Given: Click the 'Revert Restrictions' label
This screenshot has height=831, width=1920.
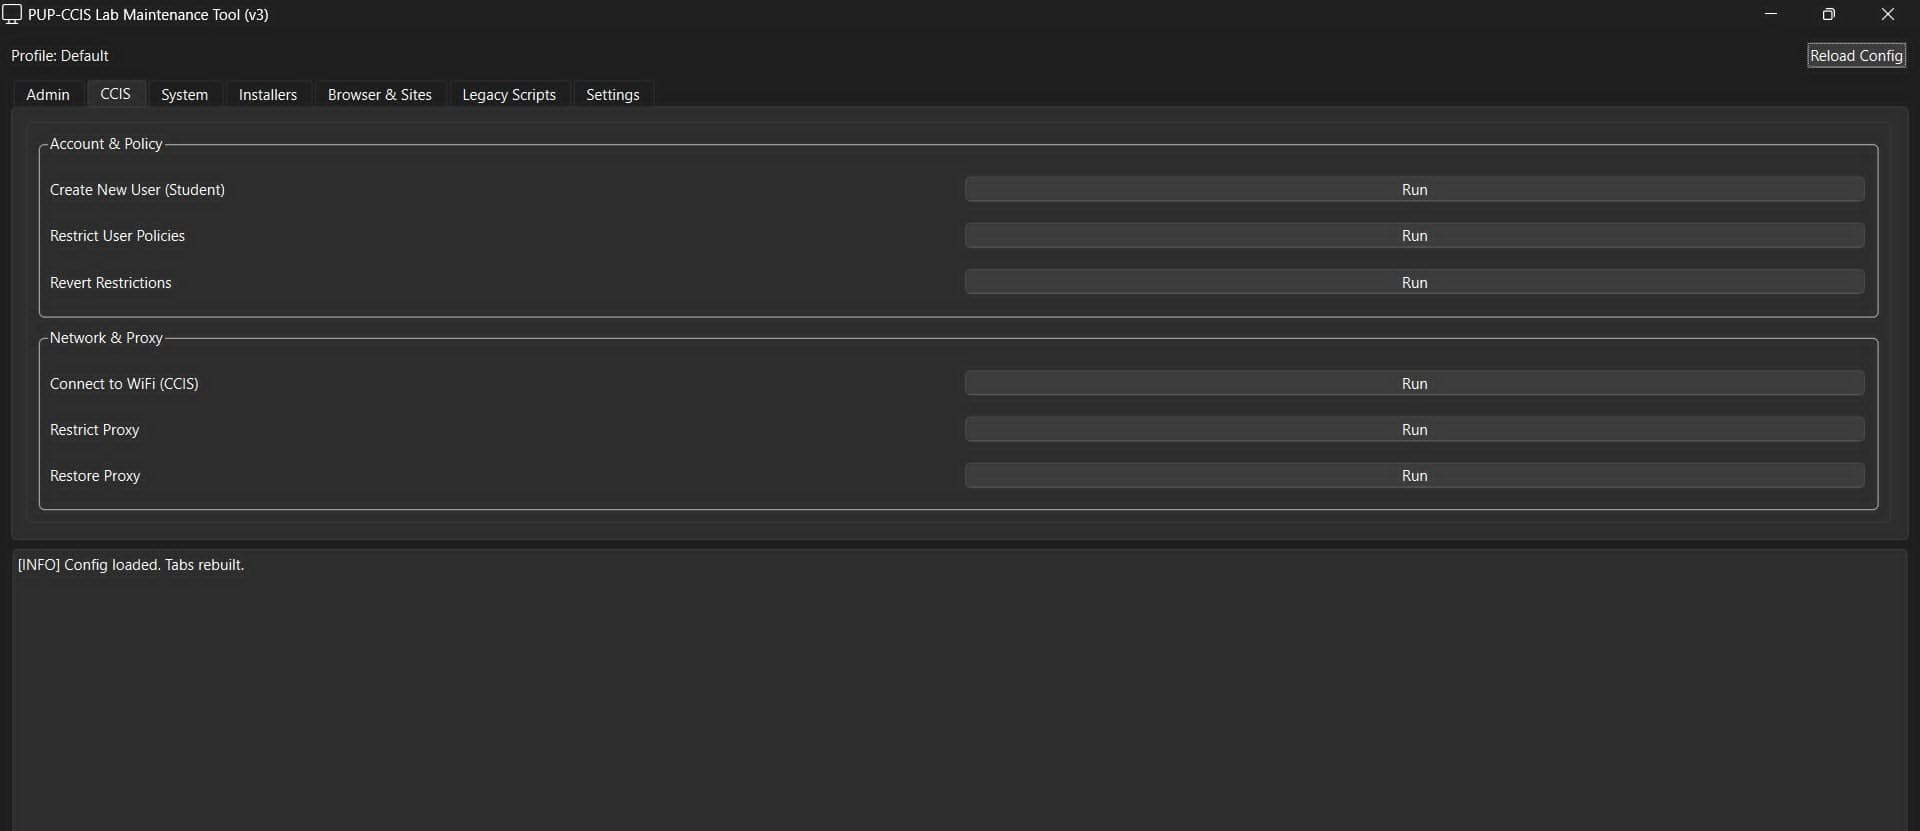Looking at the screenshot, I should point(111,283).
